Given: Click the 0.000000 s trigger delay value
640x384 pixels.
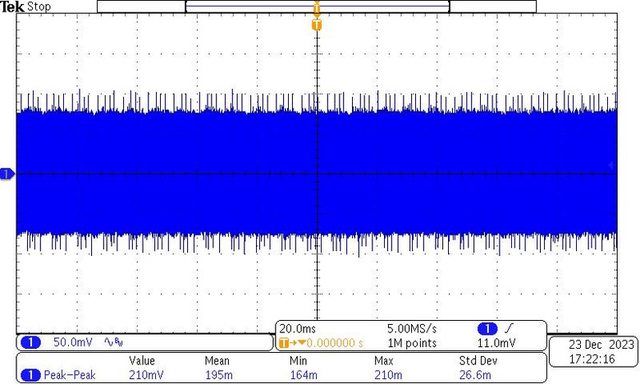Looking at the screenshot, I should [335, 343].
